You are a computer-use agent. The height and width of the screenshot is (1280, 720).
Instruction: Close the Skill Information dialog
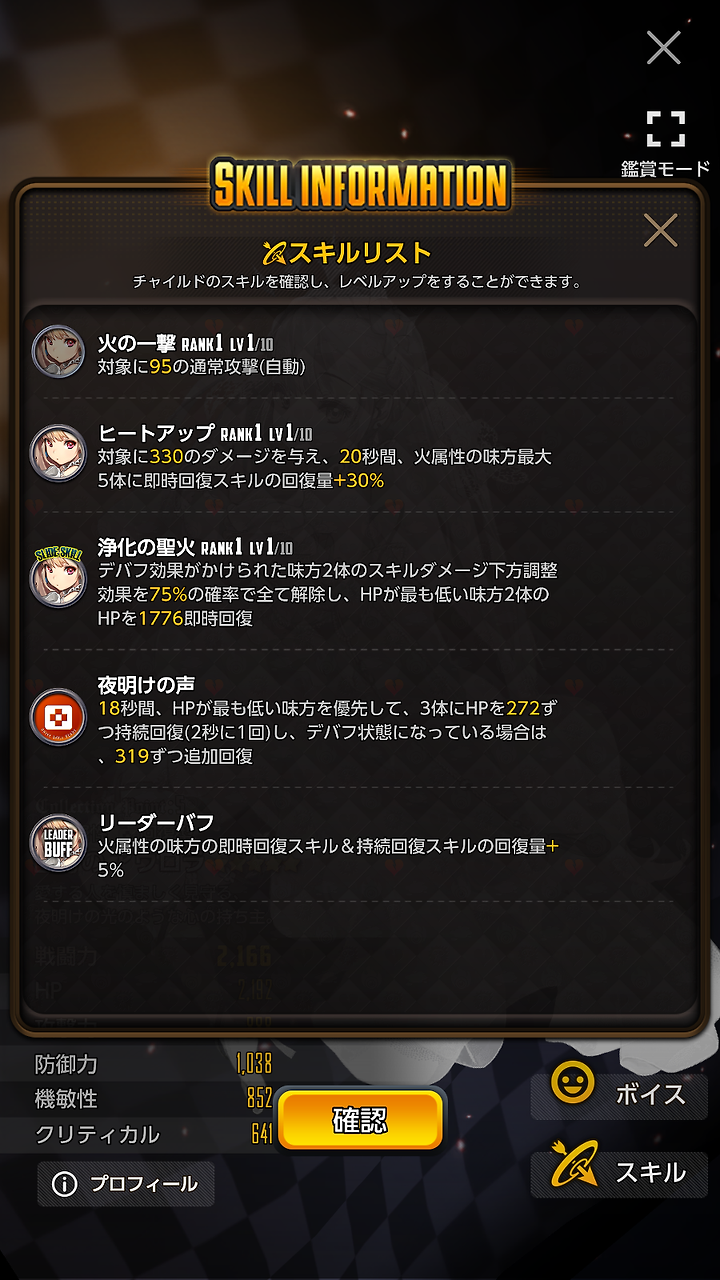click(x=661, y=231)
